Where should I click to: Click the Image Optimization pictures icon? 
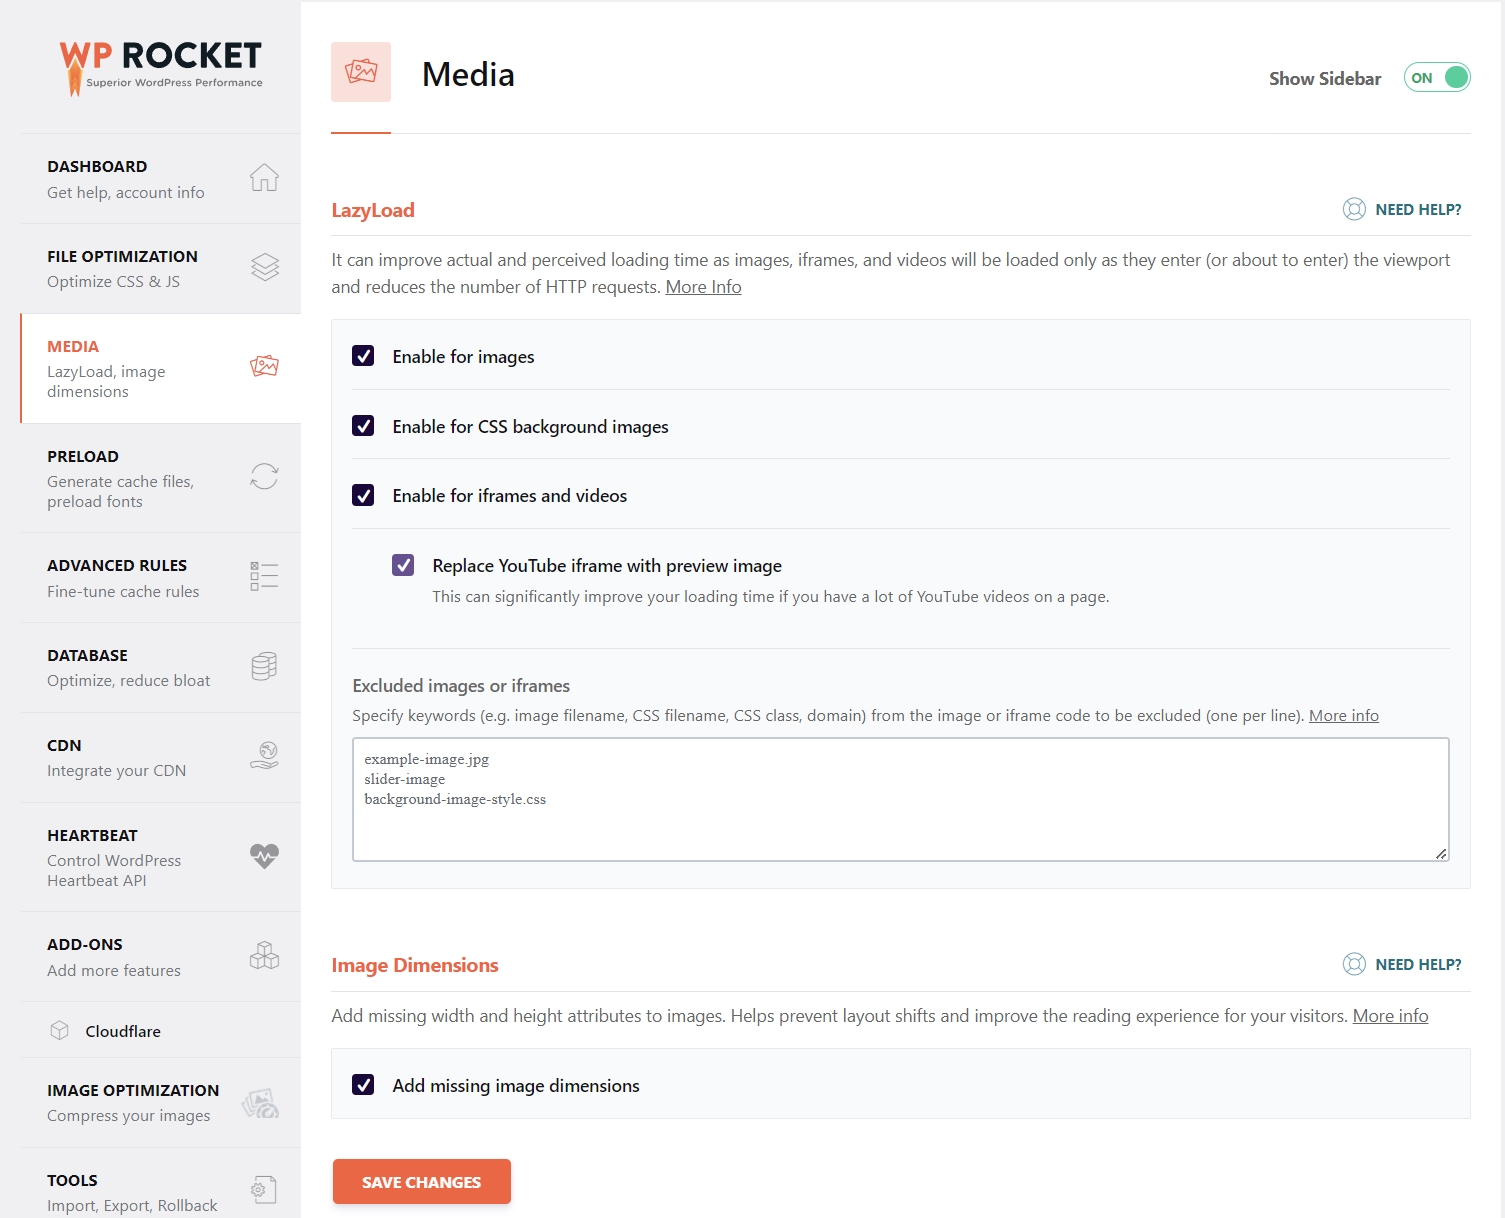pos(261,1103)
